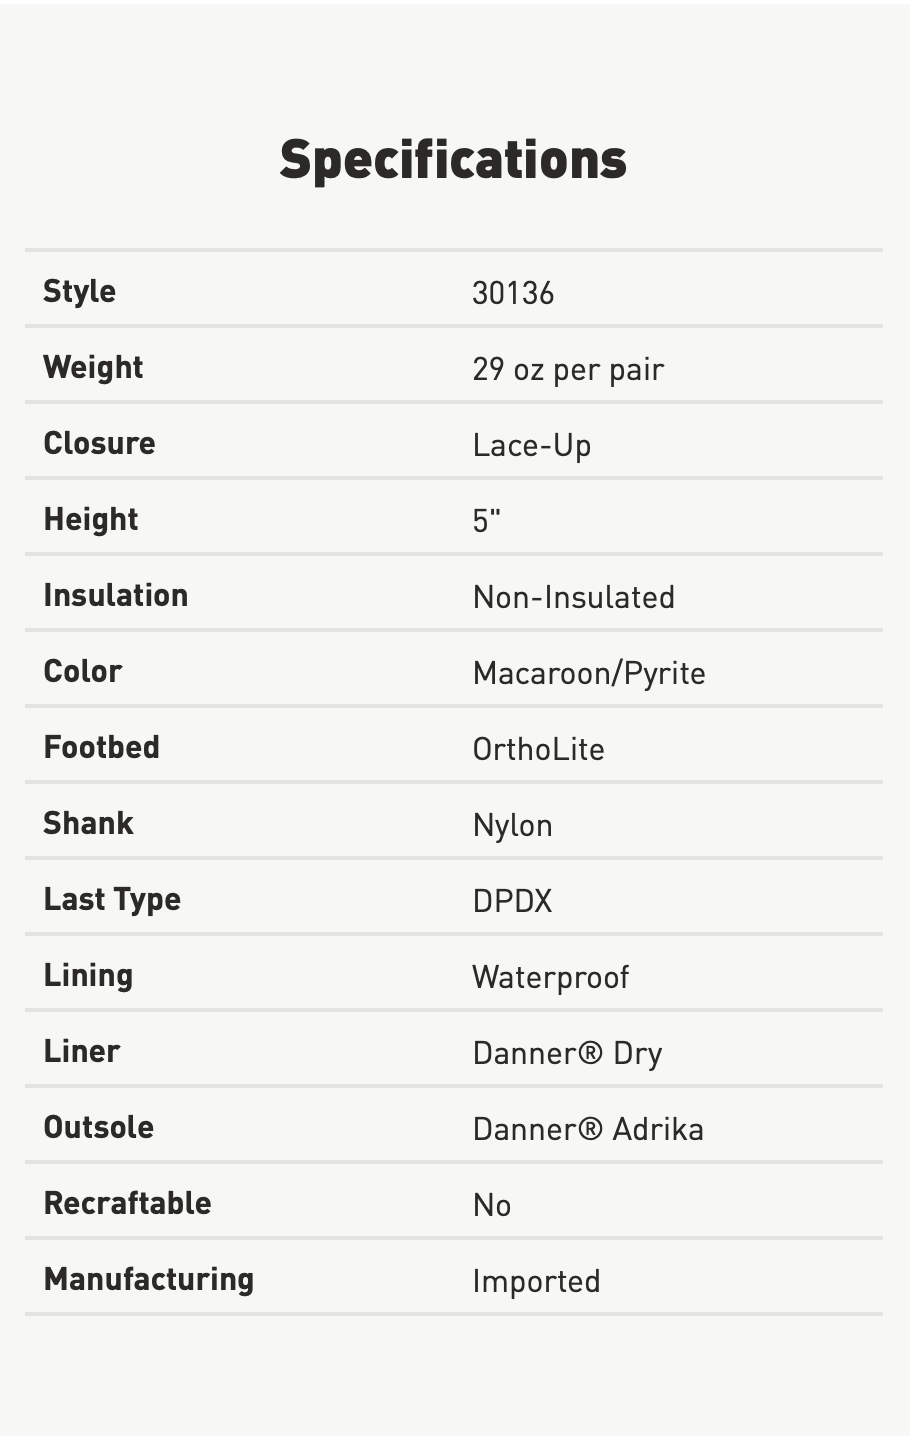
Task: Click the style number 30136
Action: (513, 293)
